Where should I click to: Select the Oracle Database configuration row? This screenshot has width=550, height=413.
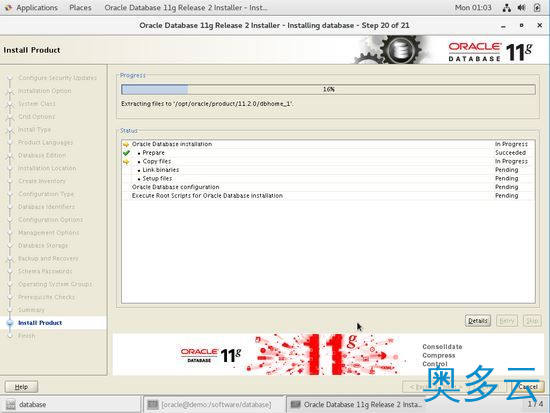(x=328, y=187)
